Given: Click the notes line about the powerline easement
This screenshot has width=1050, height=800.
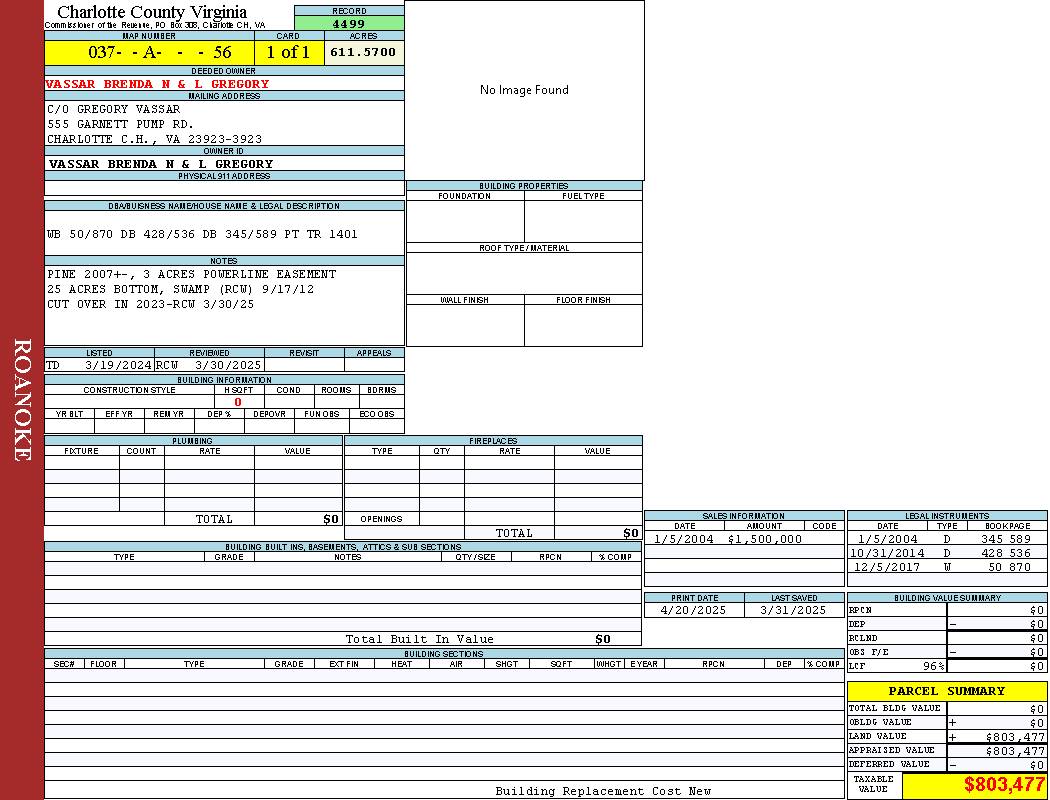Looking at the screenshot, I should point(192,274).
